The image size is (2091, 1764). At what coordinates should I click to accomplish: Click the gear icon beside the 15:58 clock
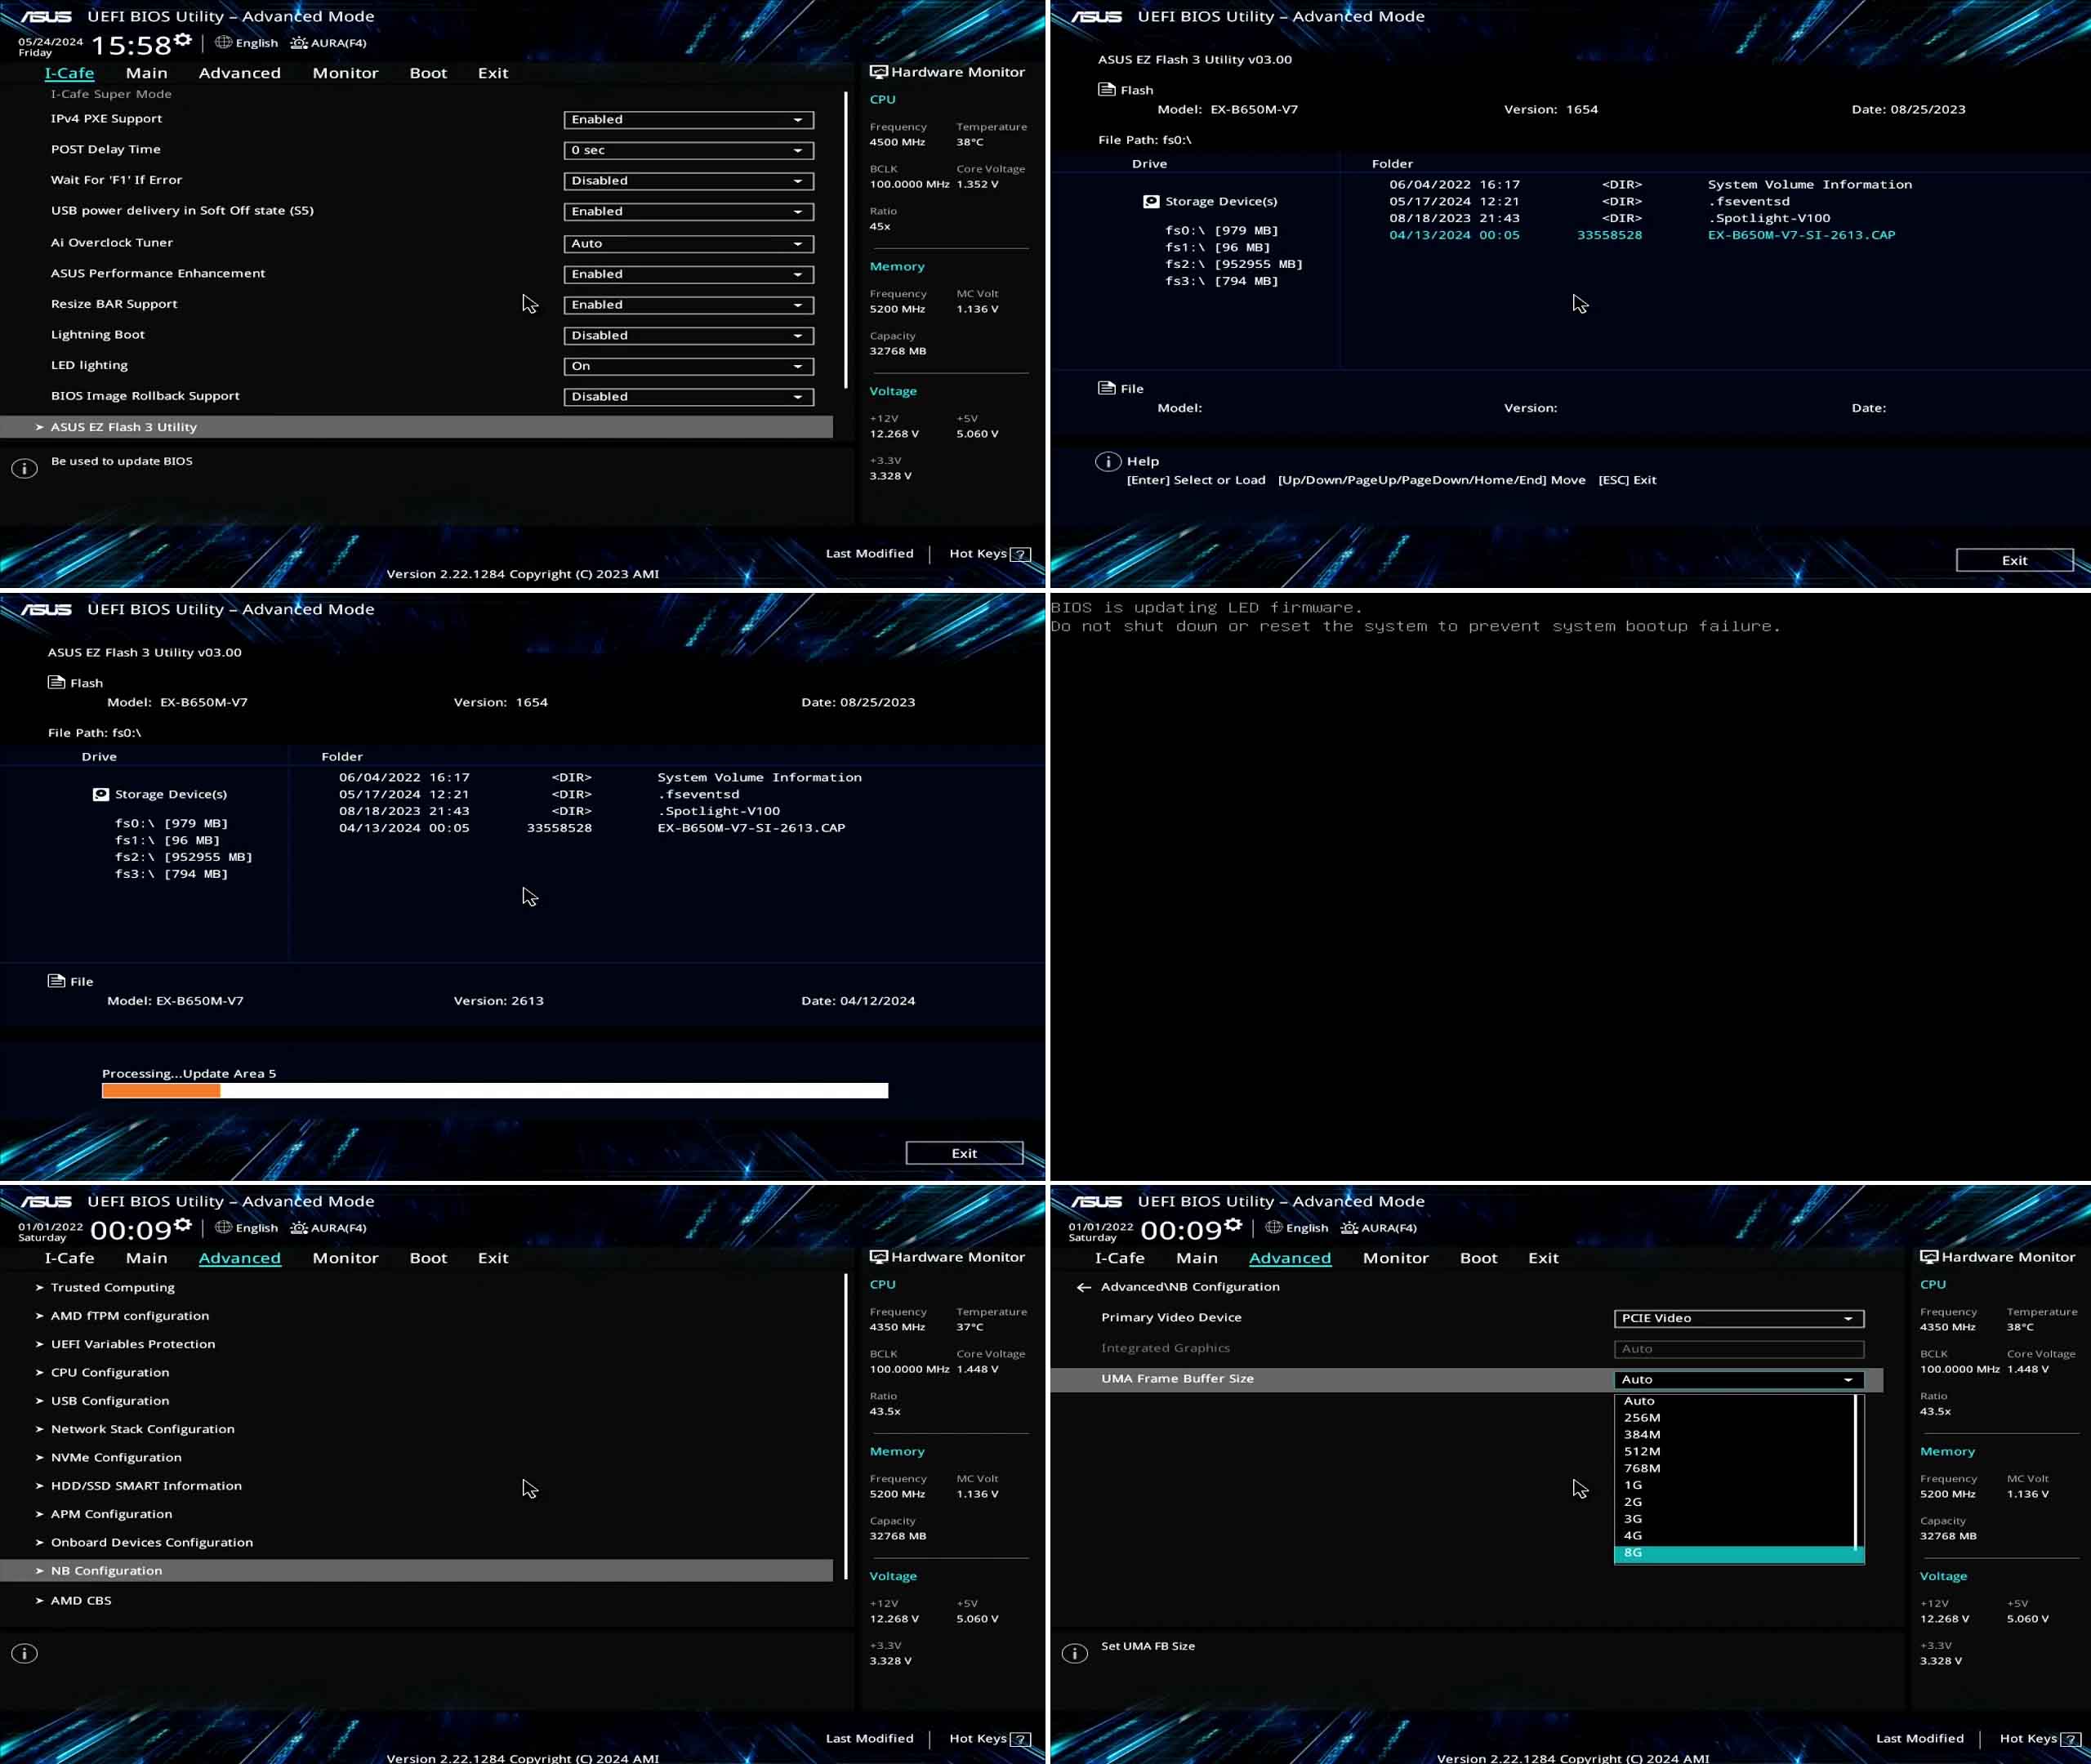pyautogui.click(x=182, y=40)
